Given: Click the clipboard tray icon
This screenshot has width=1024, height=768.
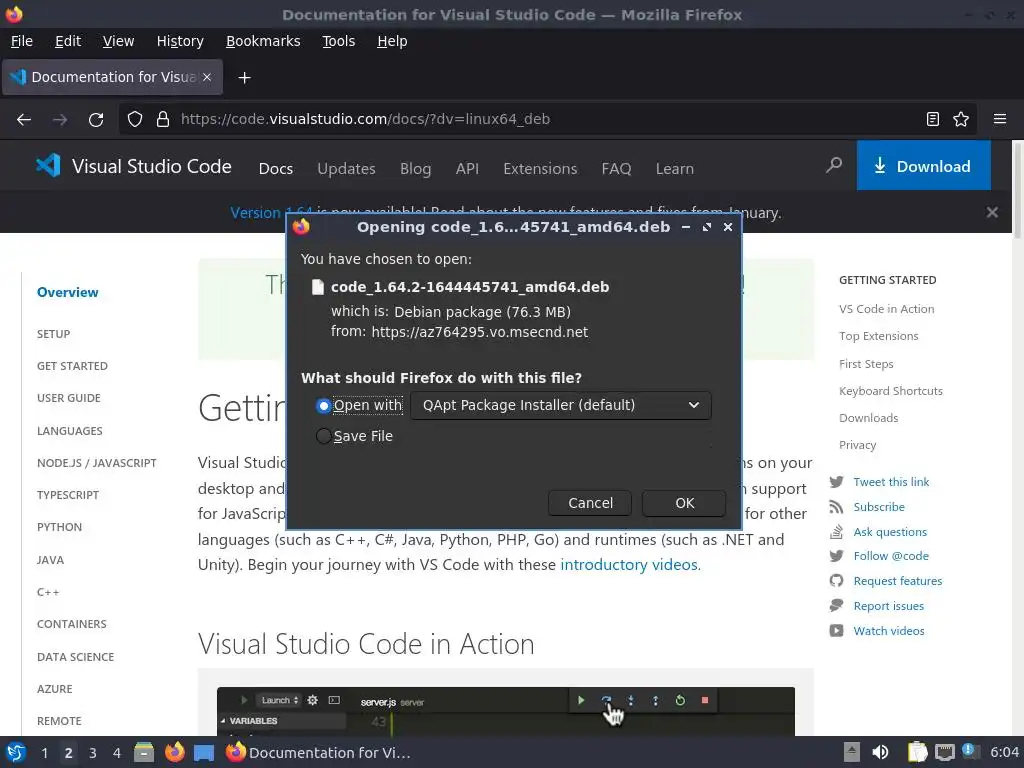Looking at the screenshot, I should 917,752.
